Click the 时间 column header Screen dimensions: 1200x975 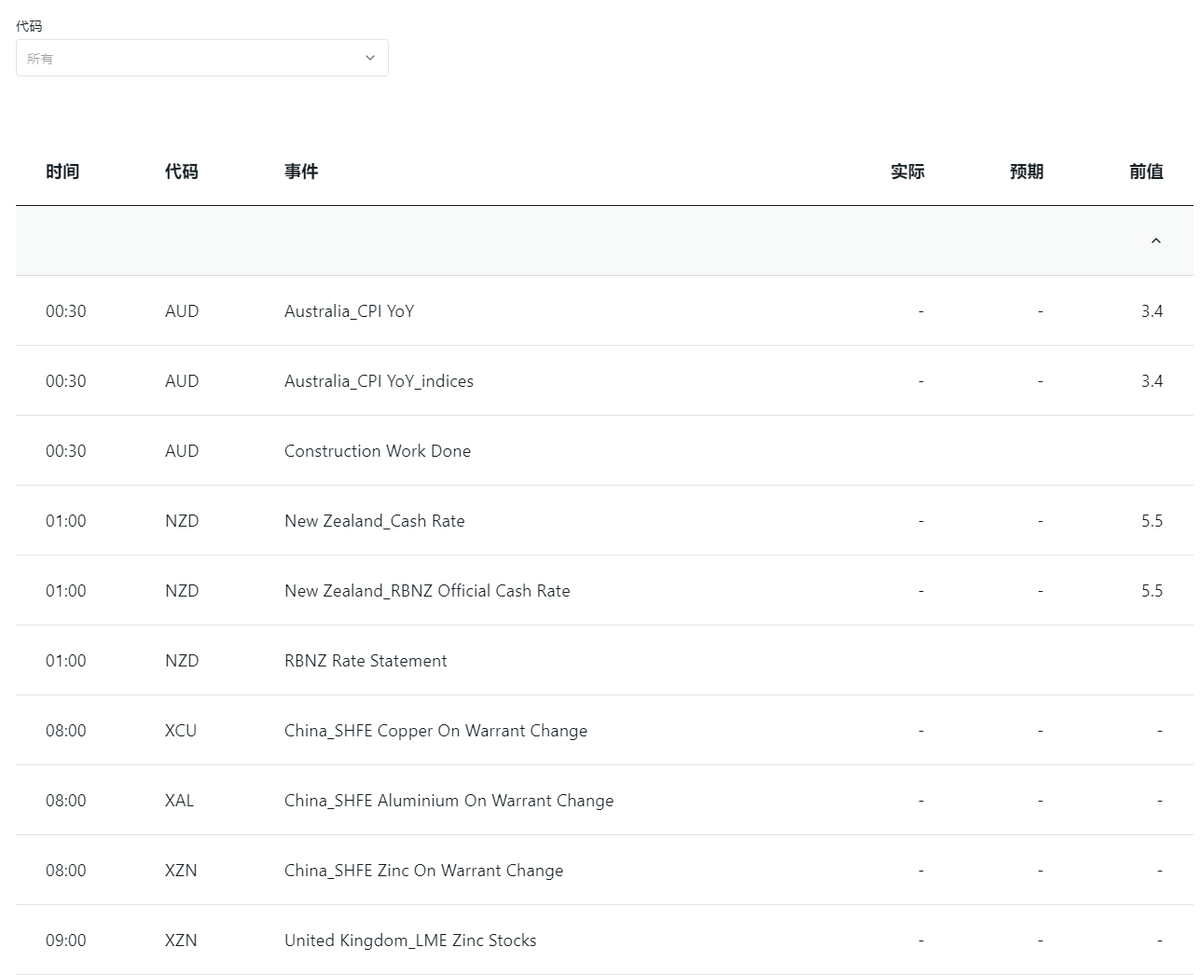coord(63,171)
